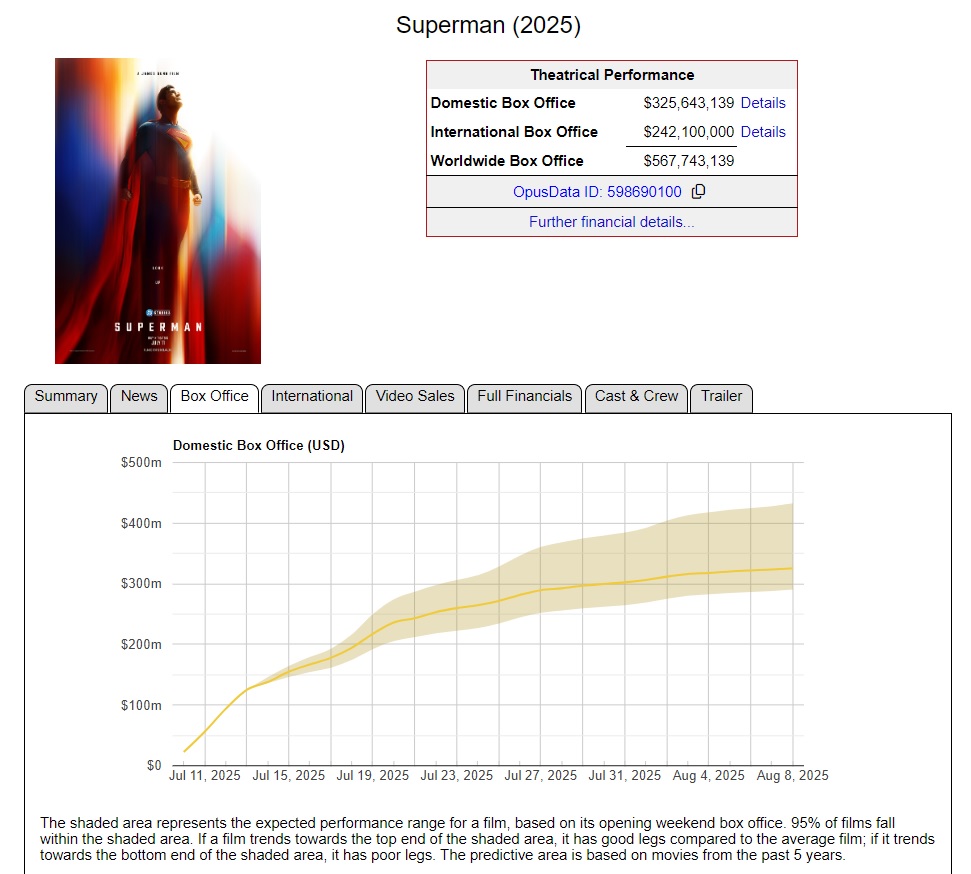The width and height of the screenshot is (971, 874).
Task: Click the Domestic Box Office row label
Action: coord(503,103)
